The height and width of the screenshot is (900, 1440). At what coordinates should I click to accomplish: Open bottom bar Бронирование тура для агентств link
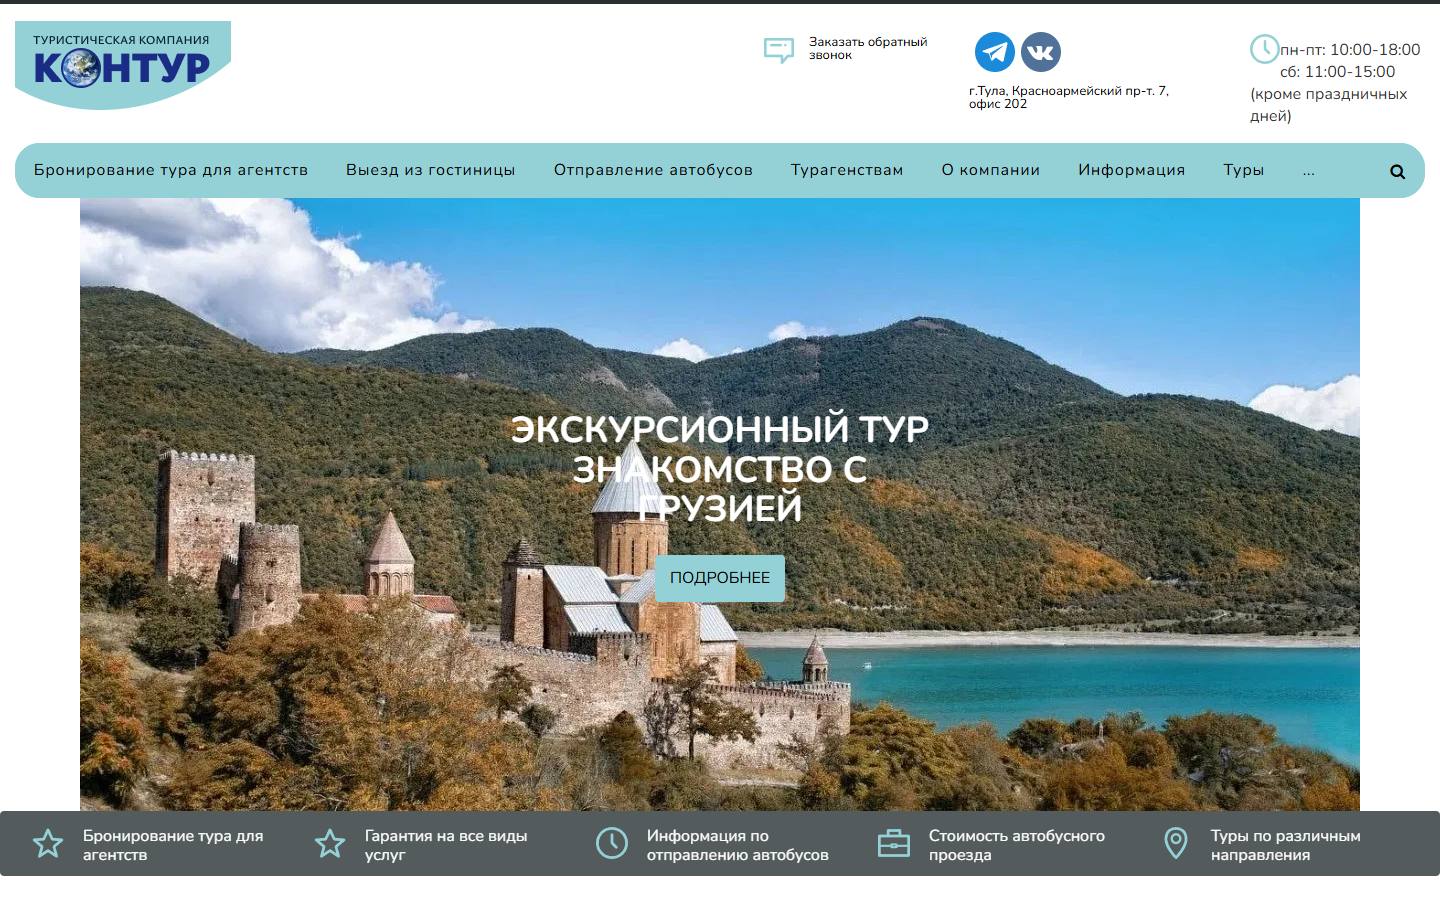[173, 845]
